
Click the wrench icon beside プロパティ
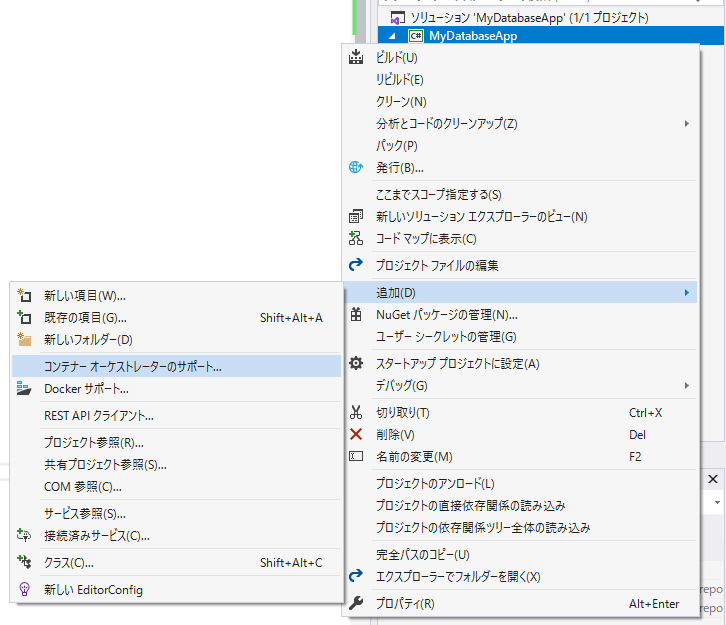pyautogui.click(x=356, y=603)
